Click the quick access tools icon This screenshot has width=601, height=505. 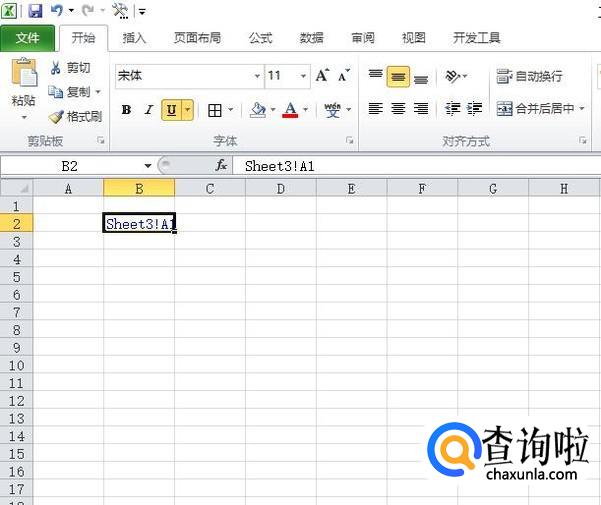(120, 11)
